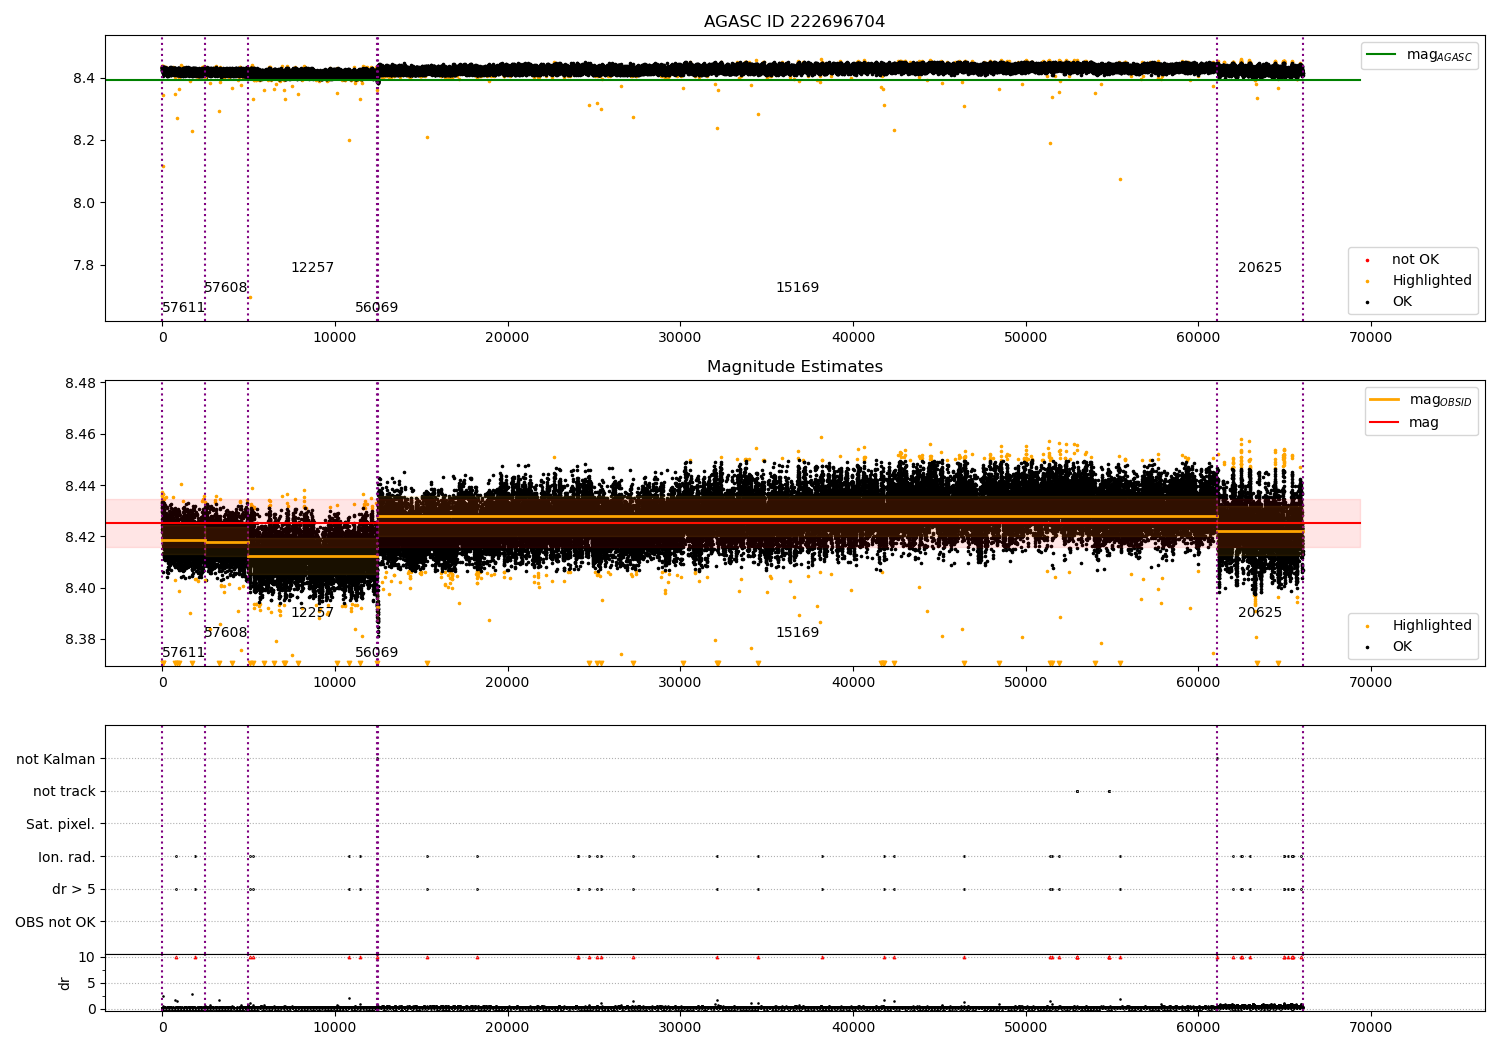The height and width of the screenshot is (1050, 1500).
Task: Click x-axis tick 30000 under the top plot
Action: tap(680, 338)
